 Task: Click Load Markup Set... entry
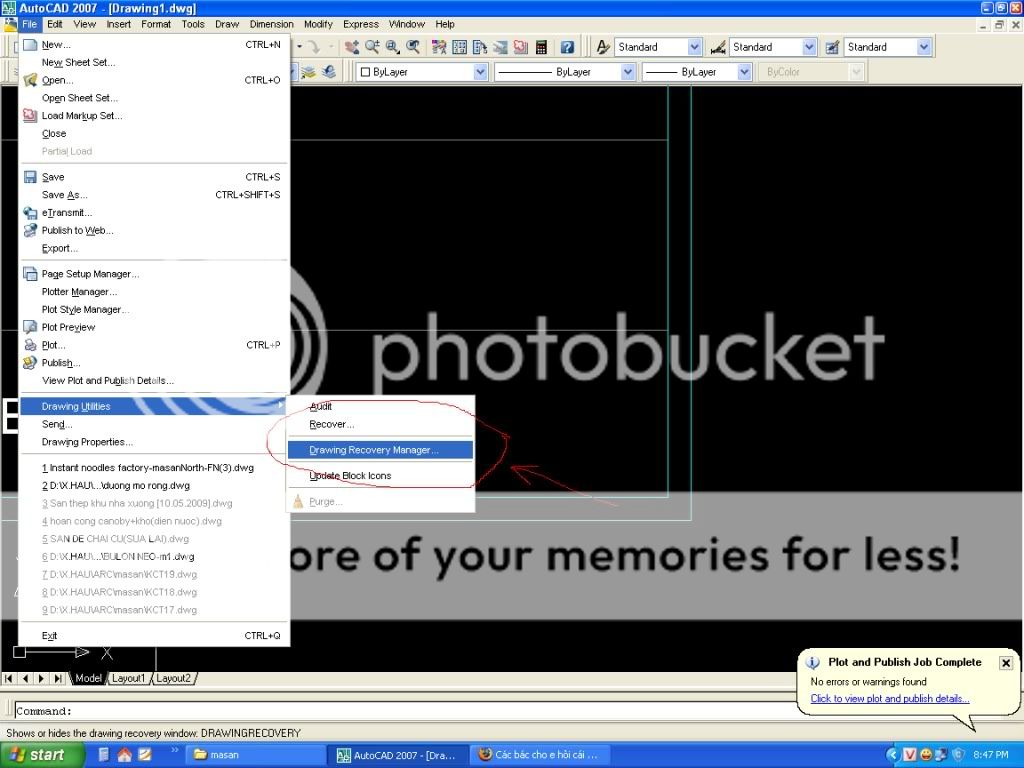154,116
